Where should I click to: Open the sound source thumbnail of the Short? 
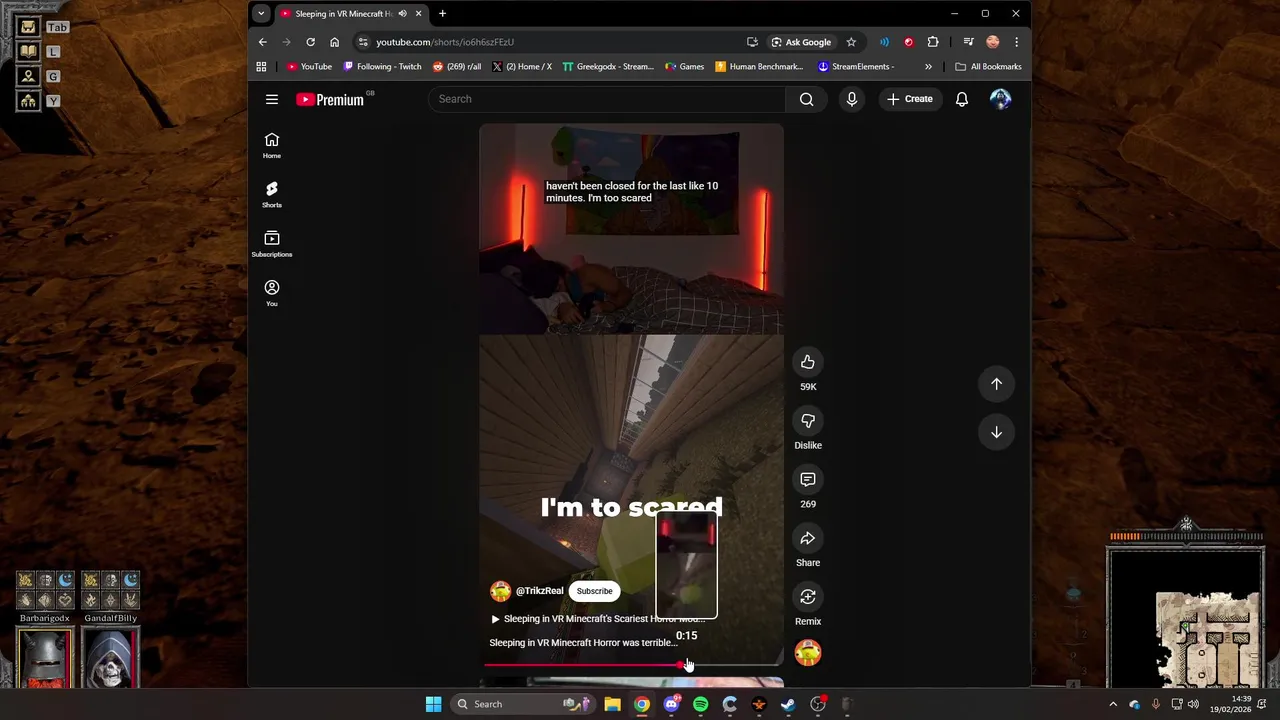[808, 653]
